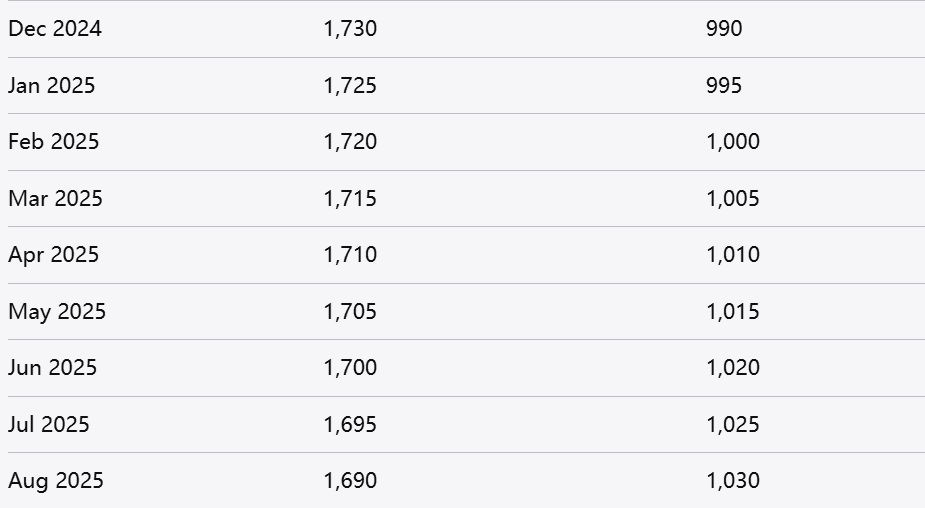This screenshot has width=925, height=508.
Task: Click the Aug 2025 date cell
Action: pyautogui.click(x=56, y=481)
